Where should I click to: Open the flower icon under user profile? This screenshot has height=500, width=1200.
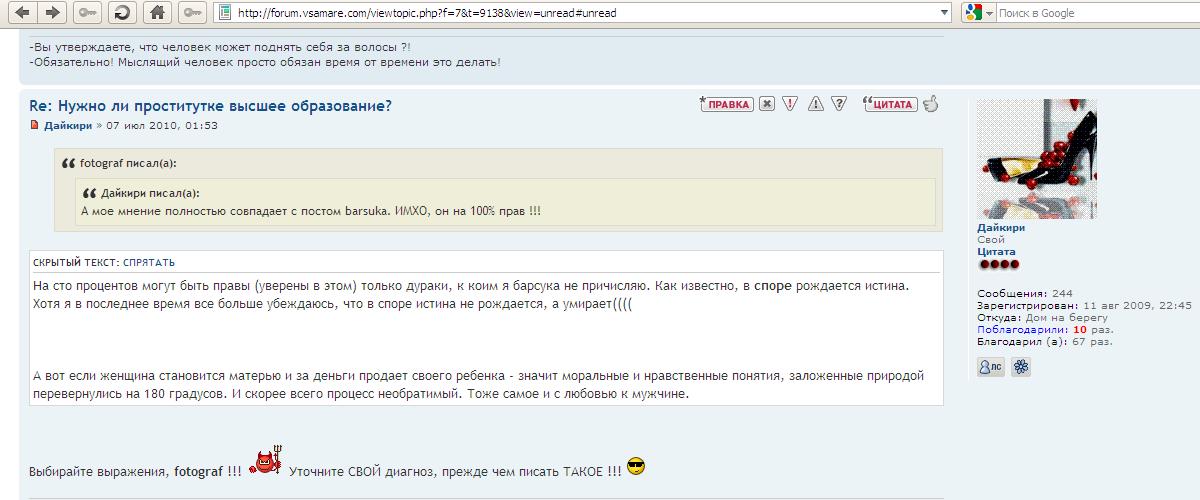tap(1021, 367)
